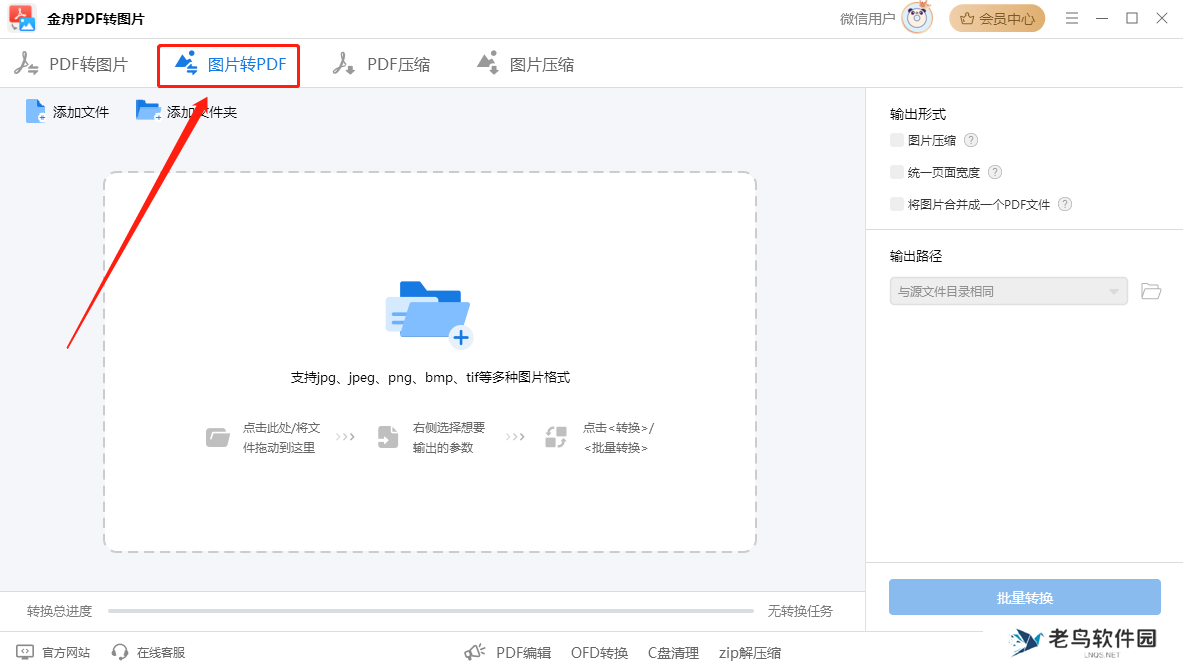Start C盘清理 cleanup tool
The height and width of the screenshot is (668, 1183).
tap(673, 652)
